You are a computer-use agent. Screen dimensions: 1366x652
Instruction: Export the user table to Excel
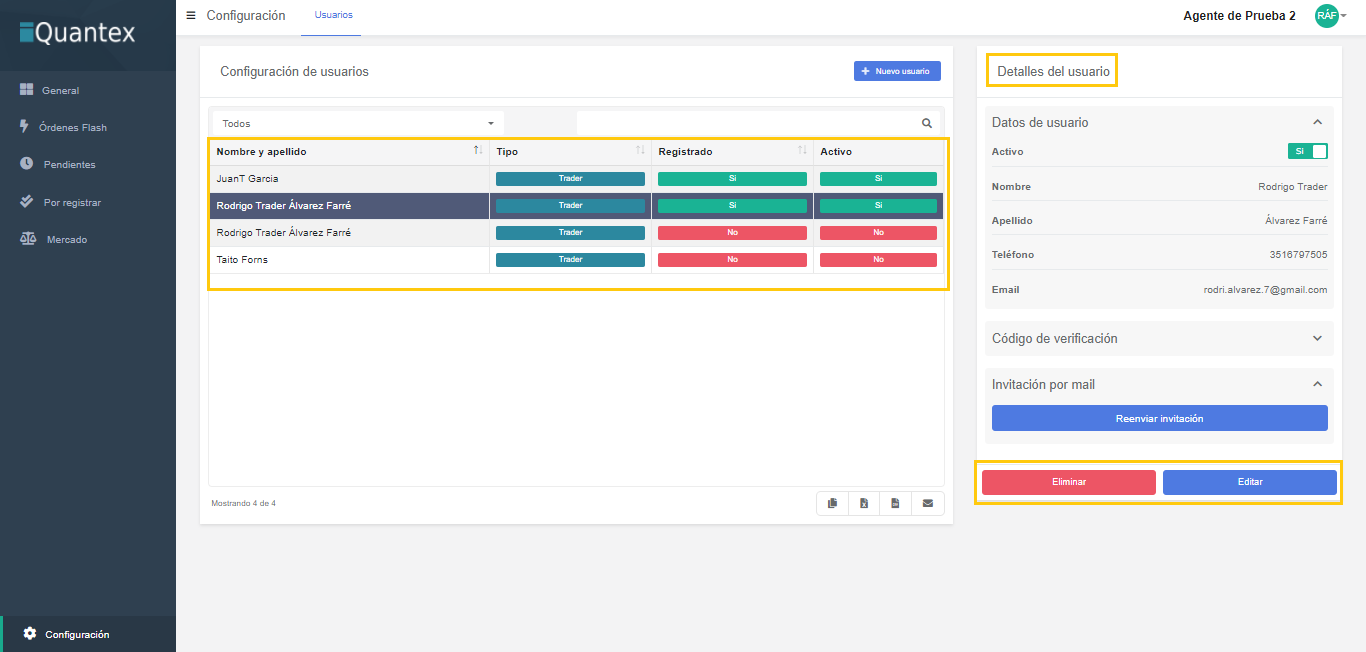click(864, 503)
